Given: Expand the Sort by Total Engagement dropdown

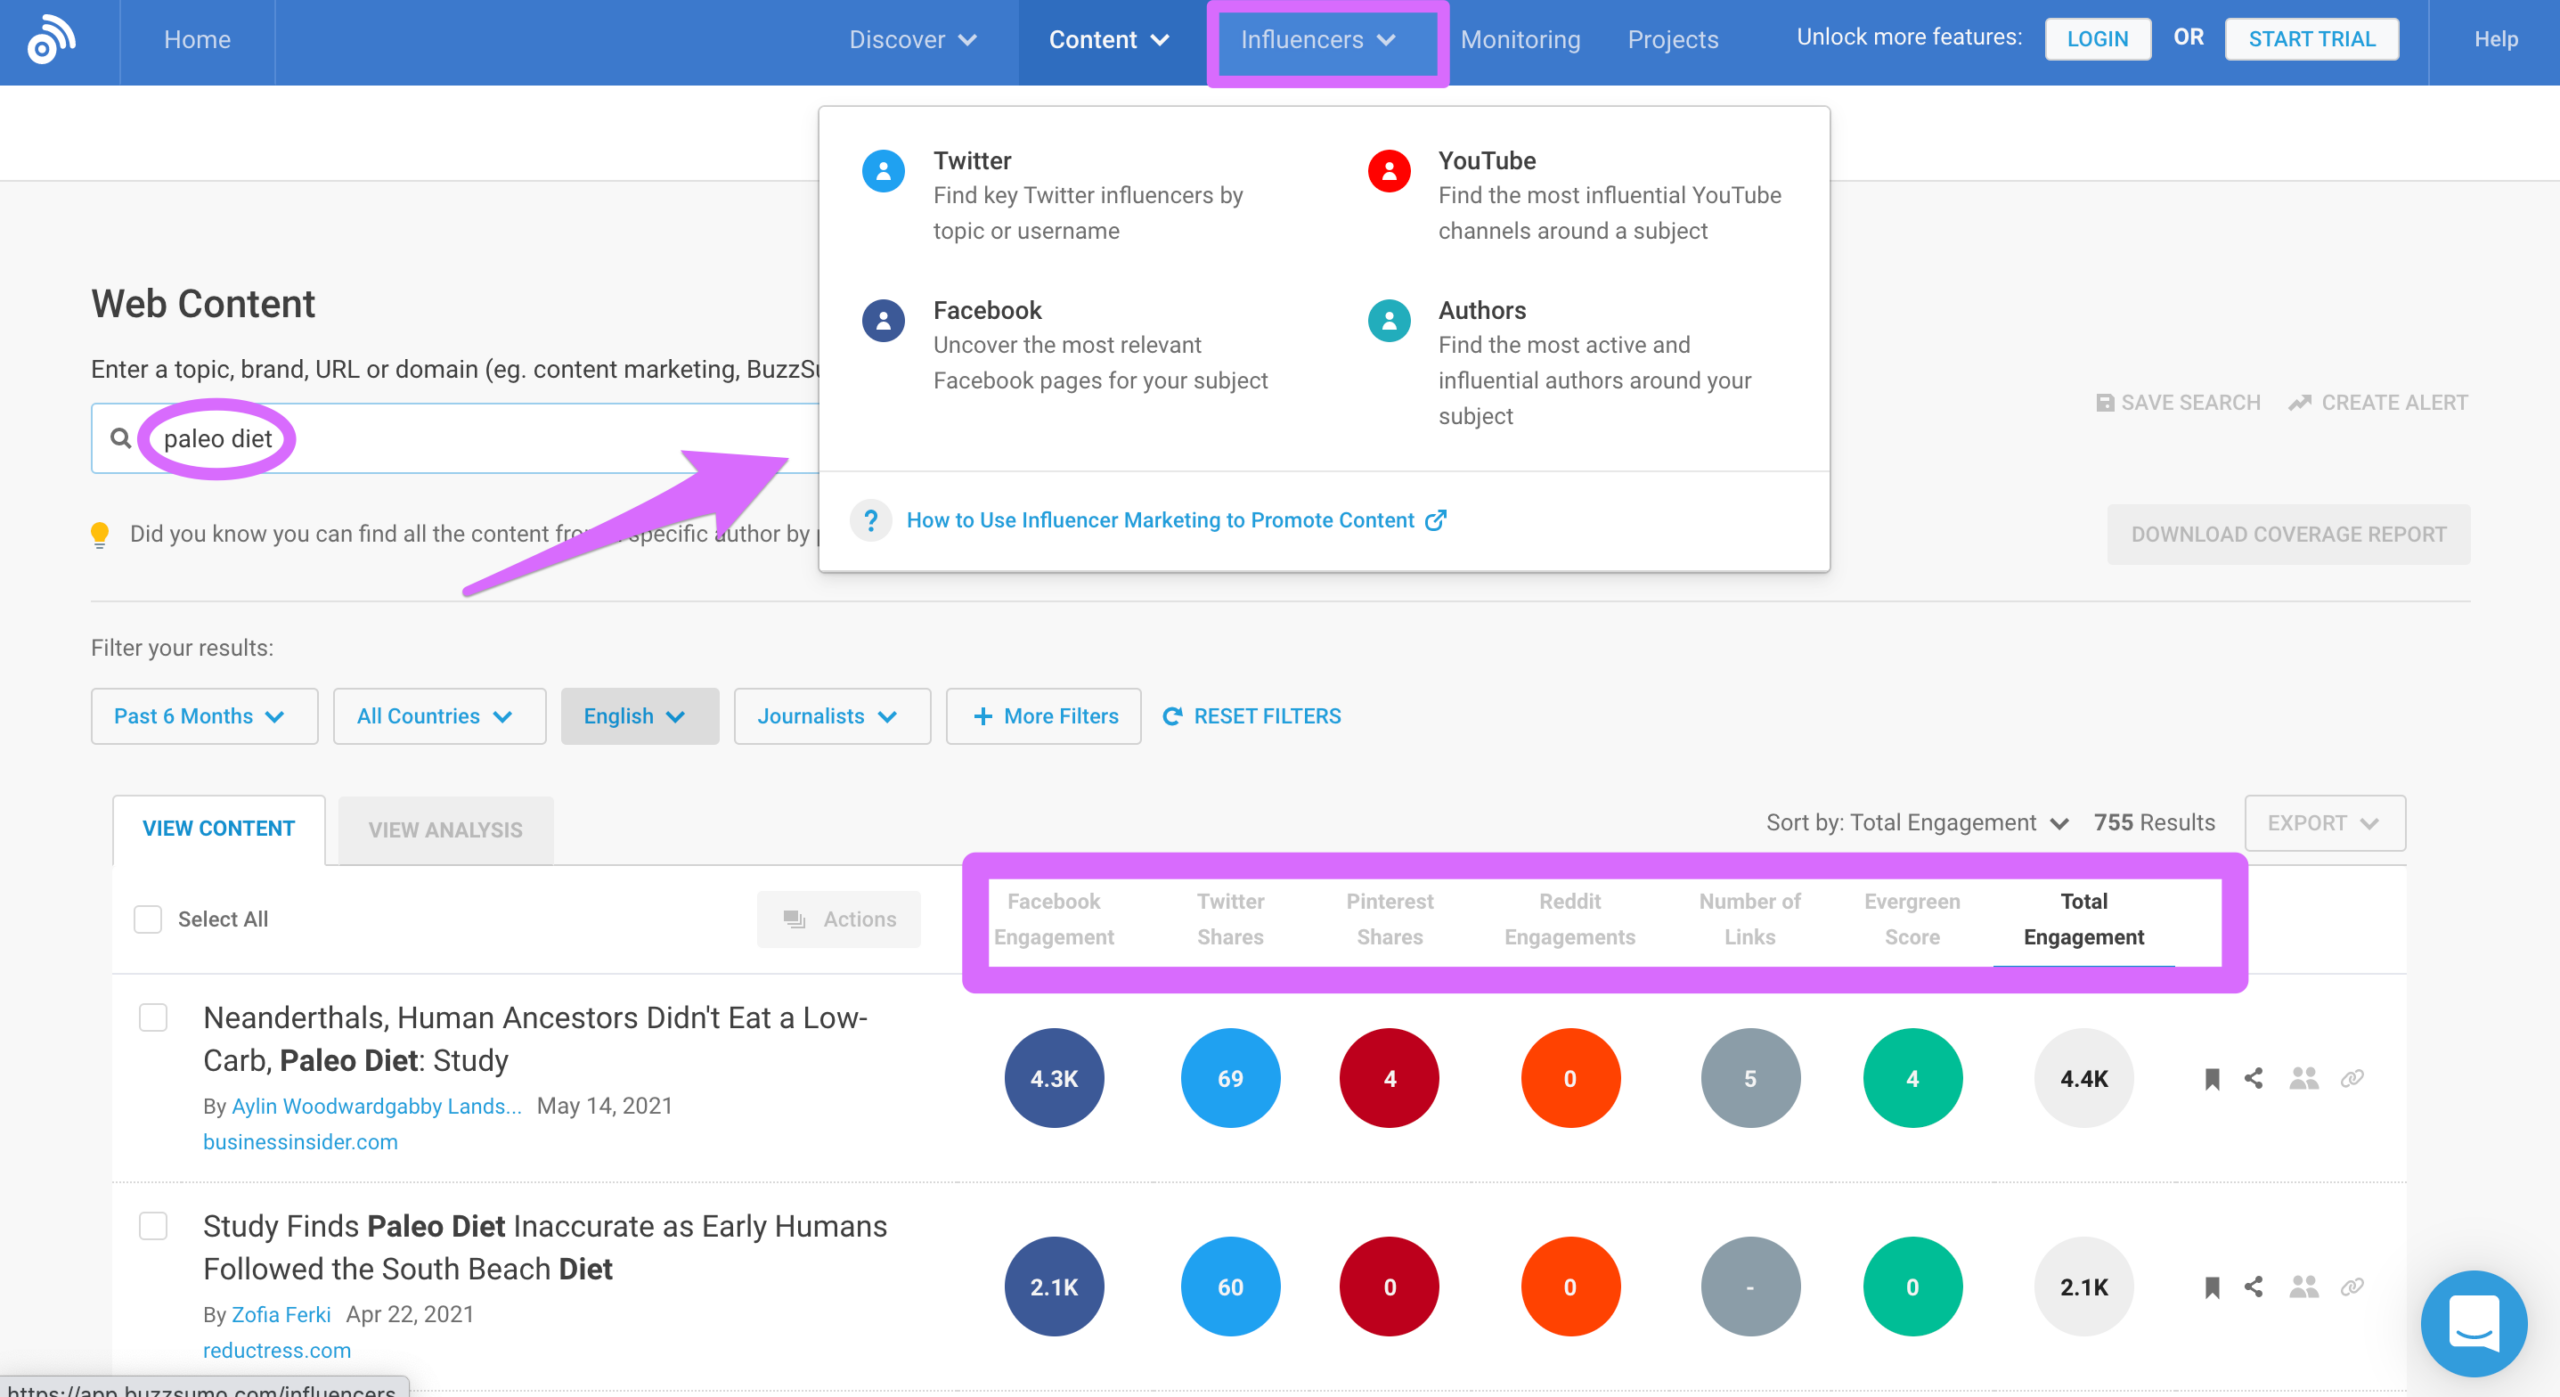Looking at the screenshot, I should [x=1917, y=823].
